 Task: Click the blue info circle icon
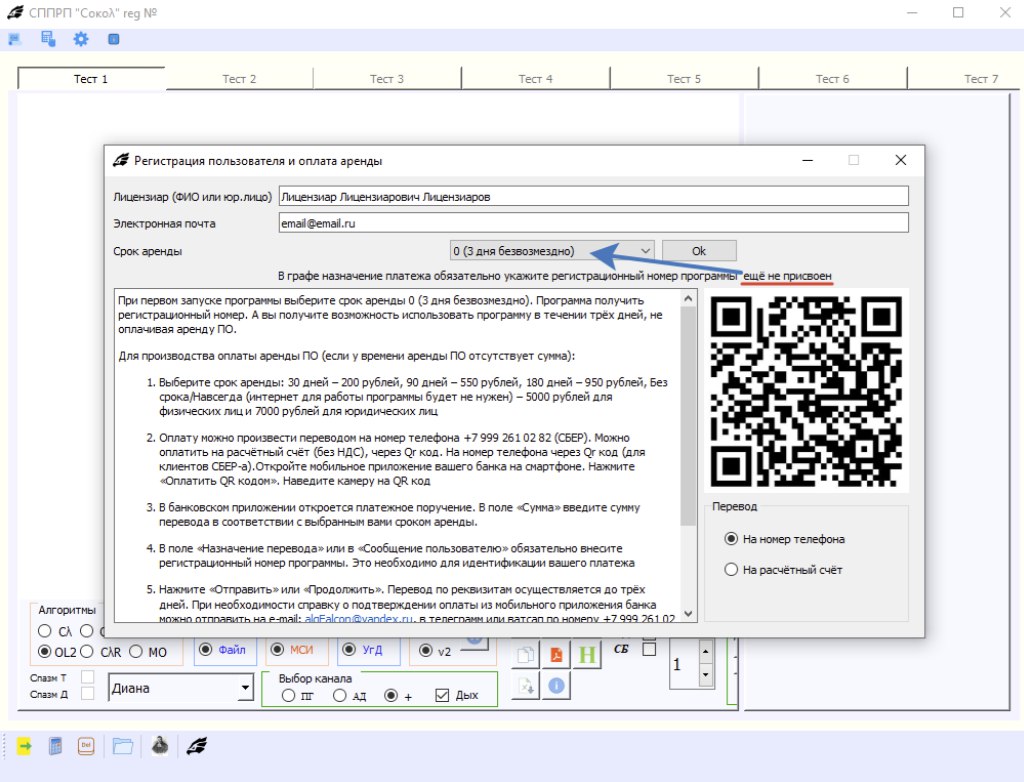coord(557,686)
